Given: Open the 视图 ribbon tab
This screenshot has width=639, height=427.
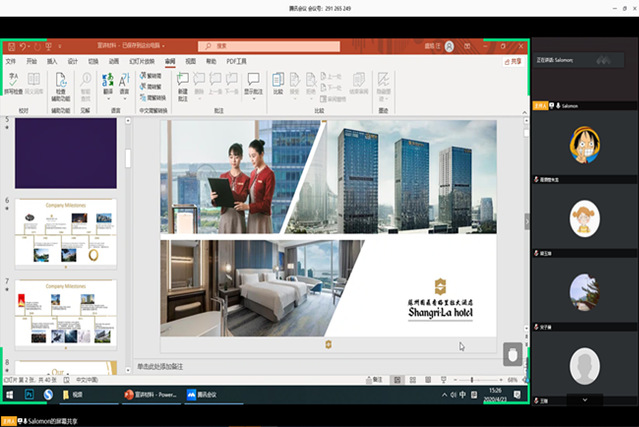Looking at the screenshot, I should pos(190,61).
